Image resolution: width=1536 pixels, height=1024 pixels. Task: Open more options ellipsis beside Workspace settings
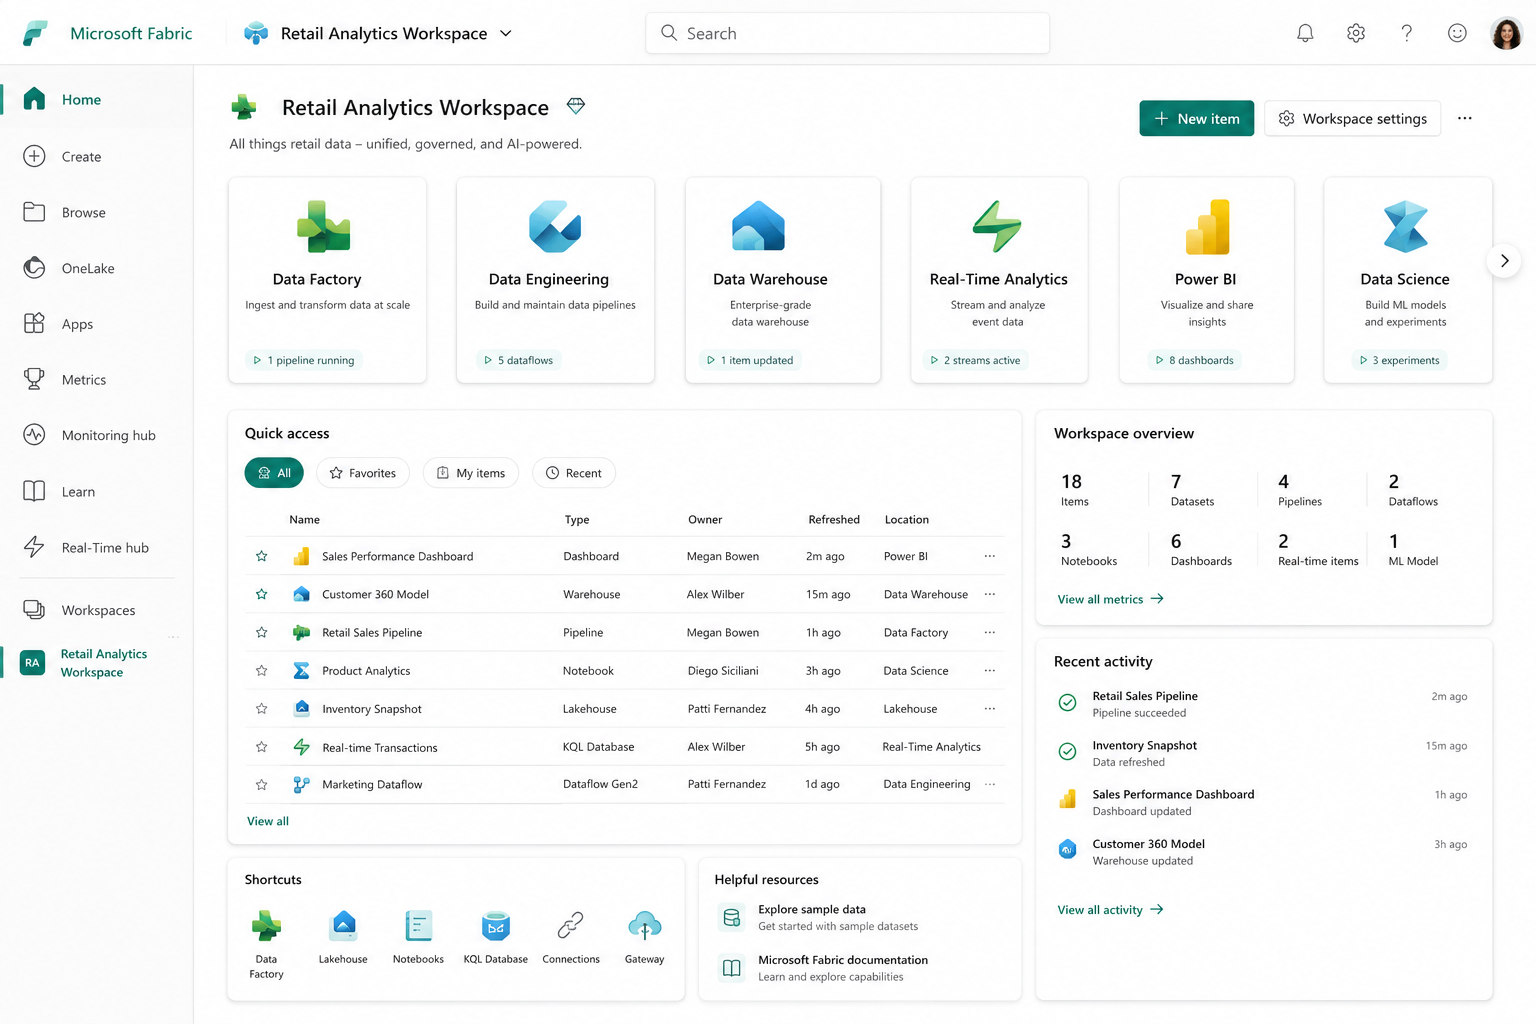1465,118
